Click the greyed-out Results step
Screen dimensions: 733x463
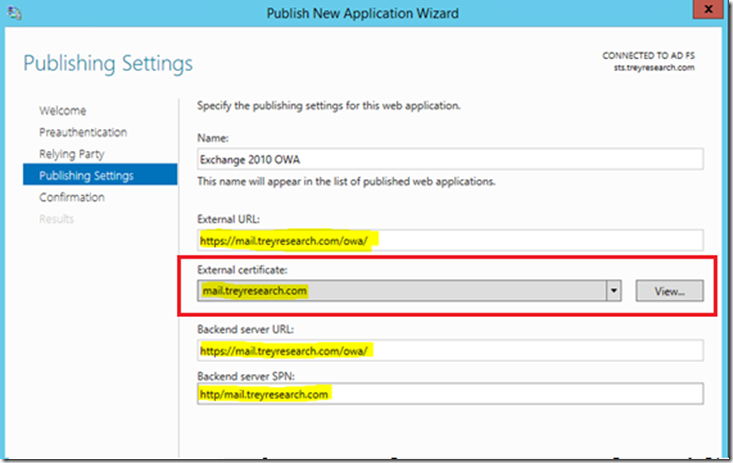[x=57, y=219]
